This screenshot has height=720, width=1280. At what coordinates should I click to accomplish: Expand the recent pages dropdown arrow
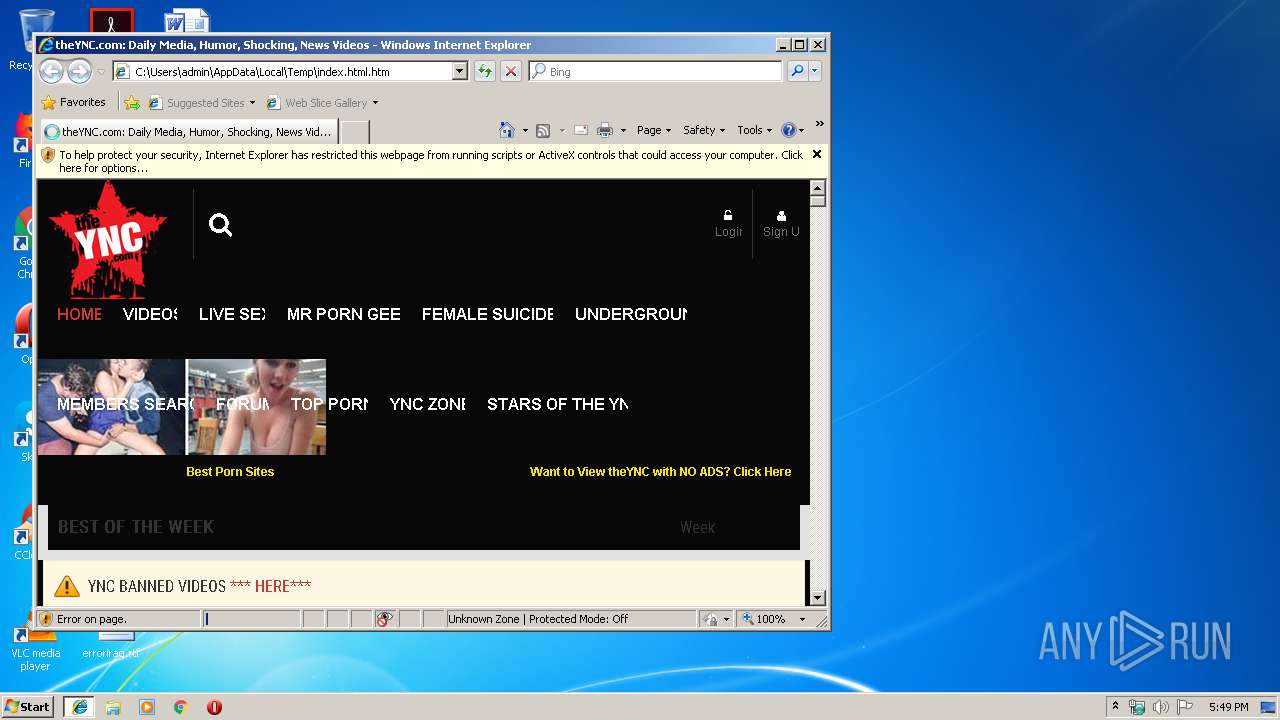point(101,72)
